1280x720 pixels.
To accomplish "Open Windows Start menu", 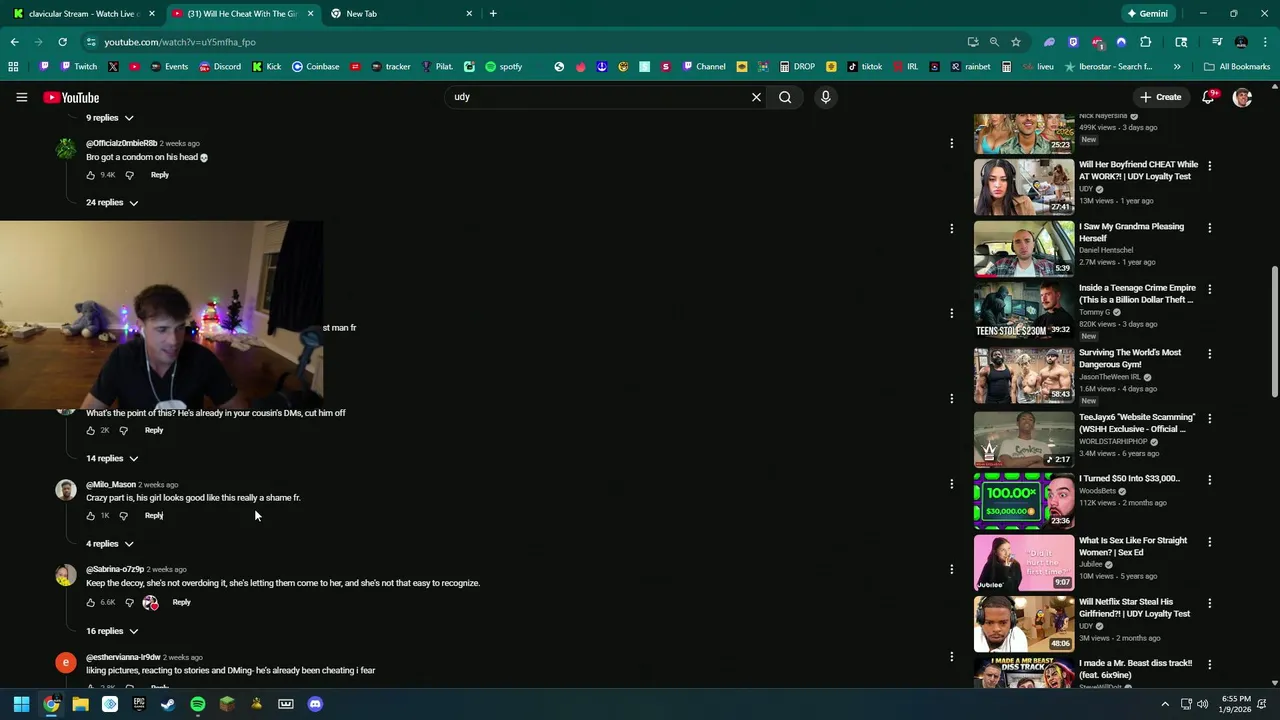I will tap(21, 704).
